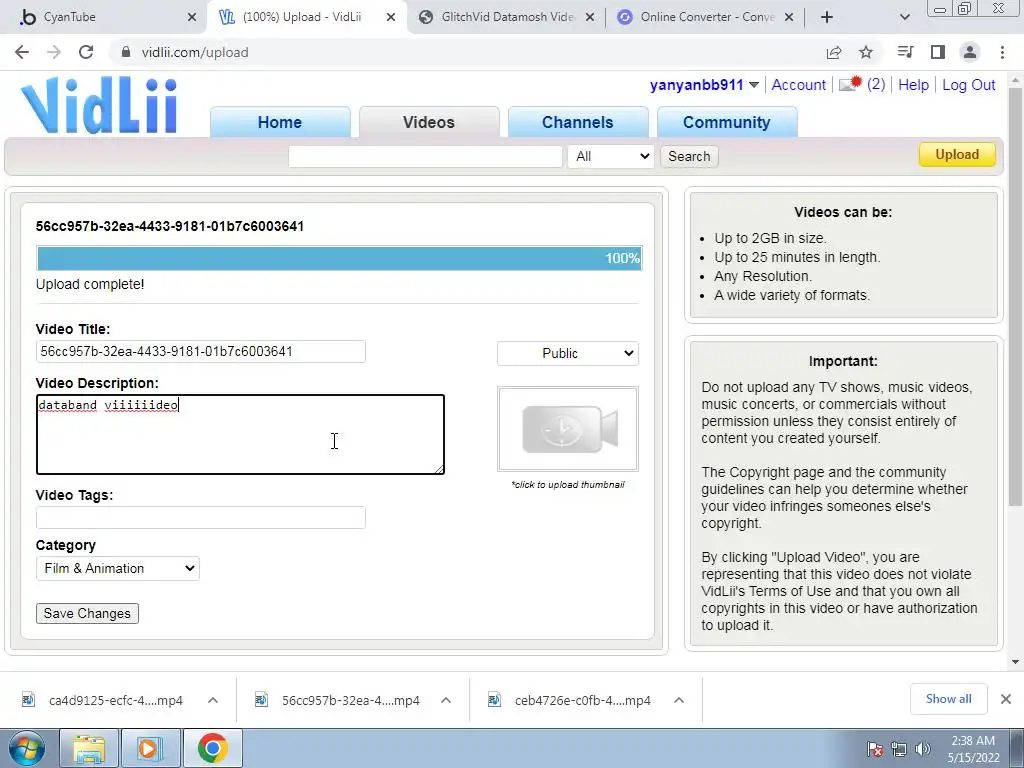Focus the Video Title field
The width and height of the screenshot is (1024, 768).
(x=200, y=351)
